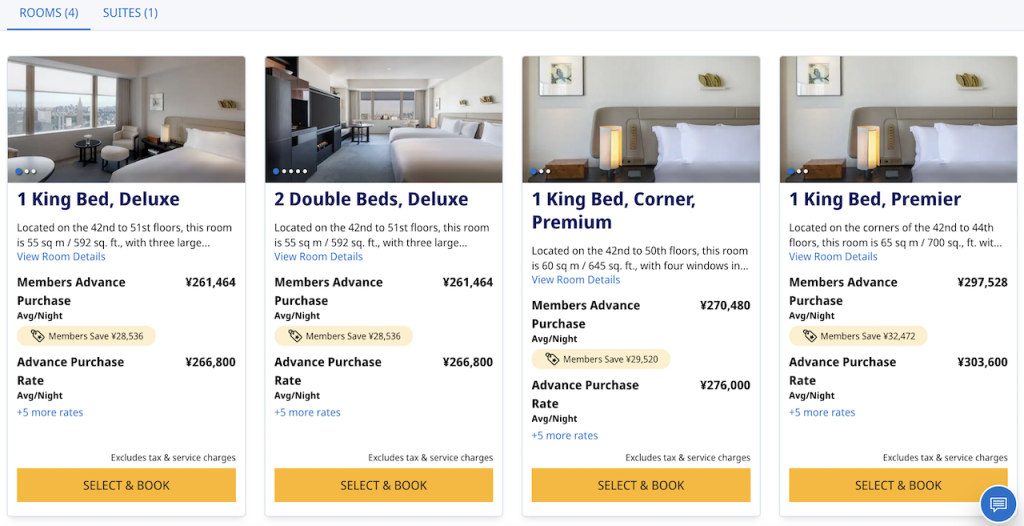
Task: Expand +5 more rates for 2 Double Beds Deluxe
Action: 307,412
